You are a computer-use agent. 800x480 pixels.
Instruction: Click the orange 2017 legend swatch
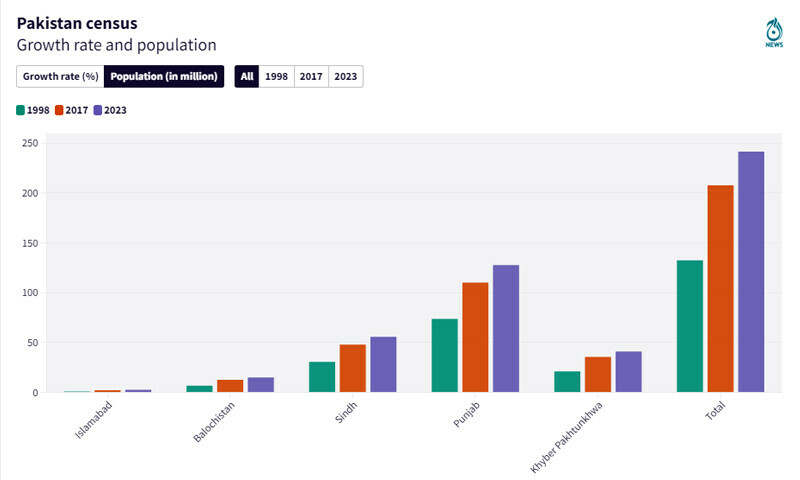tap(59, 110)
